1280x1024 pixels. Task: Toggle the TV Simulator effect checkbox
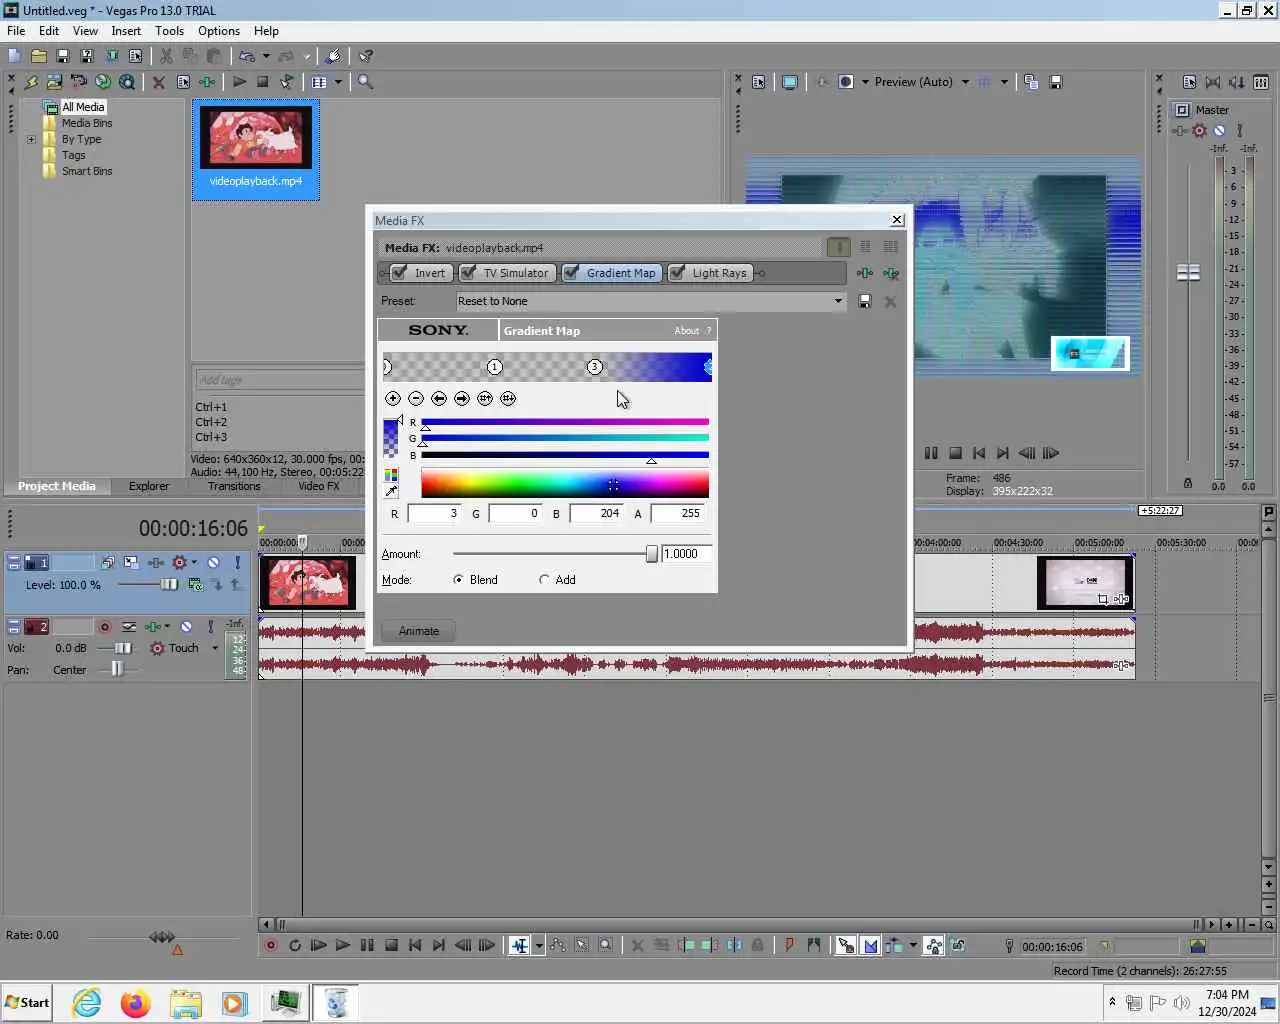point(468,273)
